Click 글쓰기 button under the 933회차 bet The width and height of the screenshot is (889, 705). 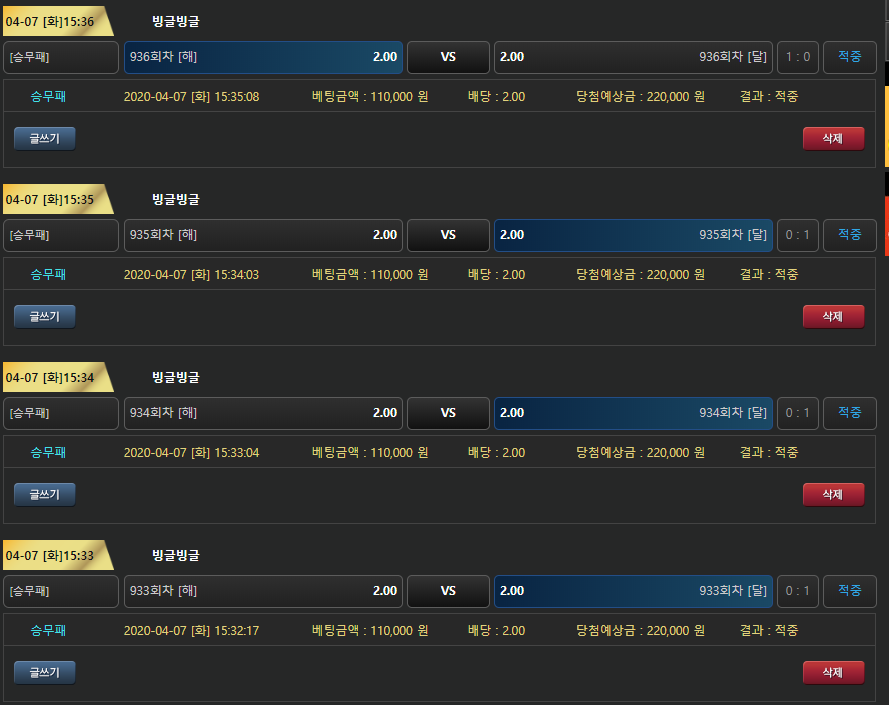[x=45, y=672]
